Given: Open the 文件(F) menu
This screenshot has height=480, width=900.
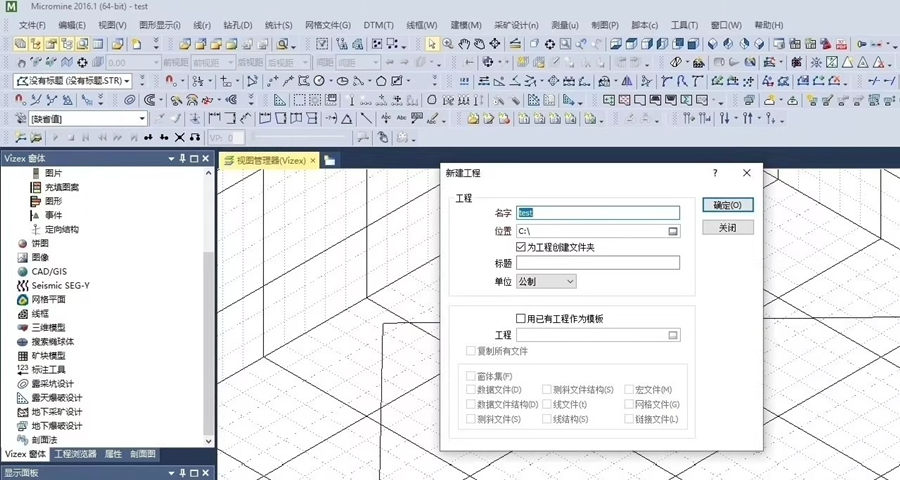Looking at the screenshot, I should [32, 25].
